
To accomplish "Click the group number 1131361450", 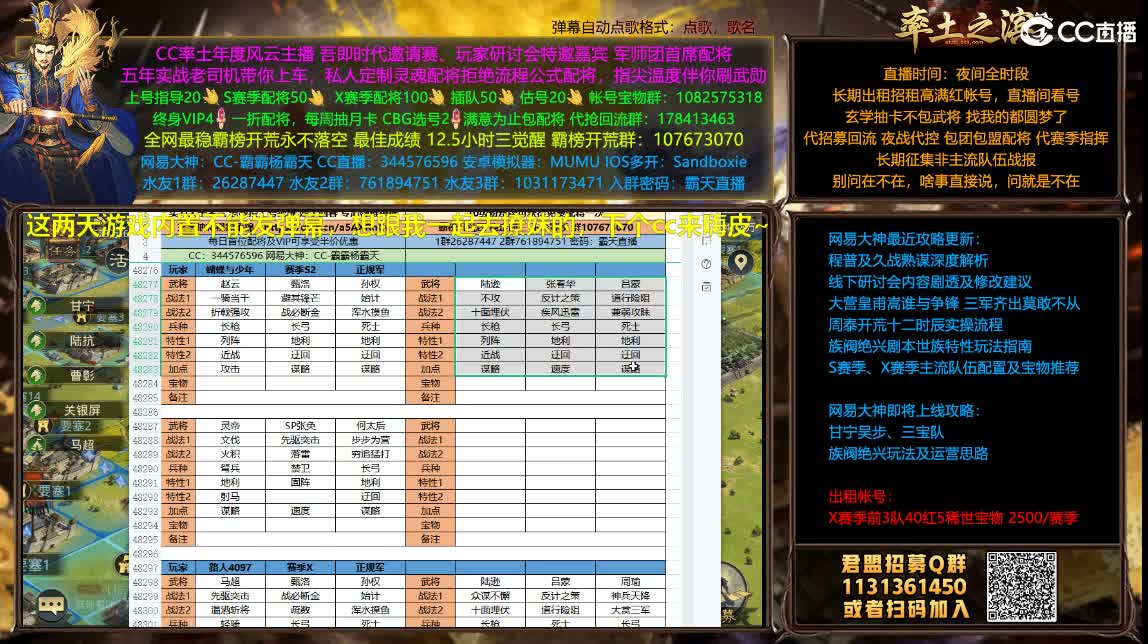I will pyautogui.click(x=904, y=587).
